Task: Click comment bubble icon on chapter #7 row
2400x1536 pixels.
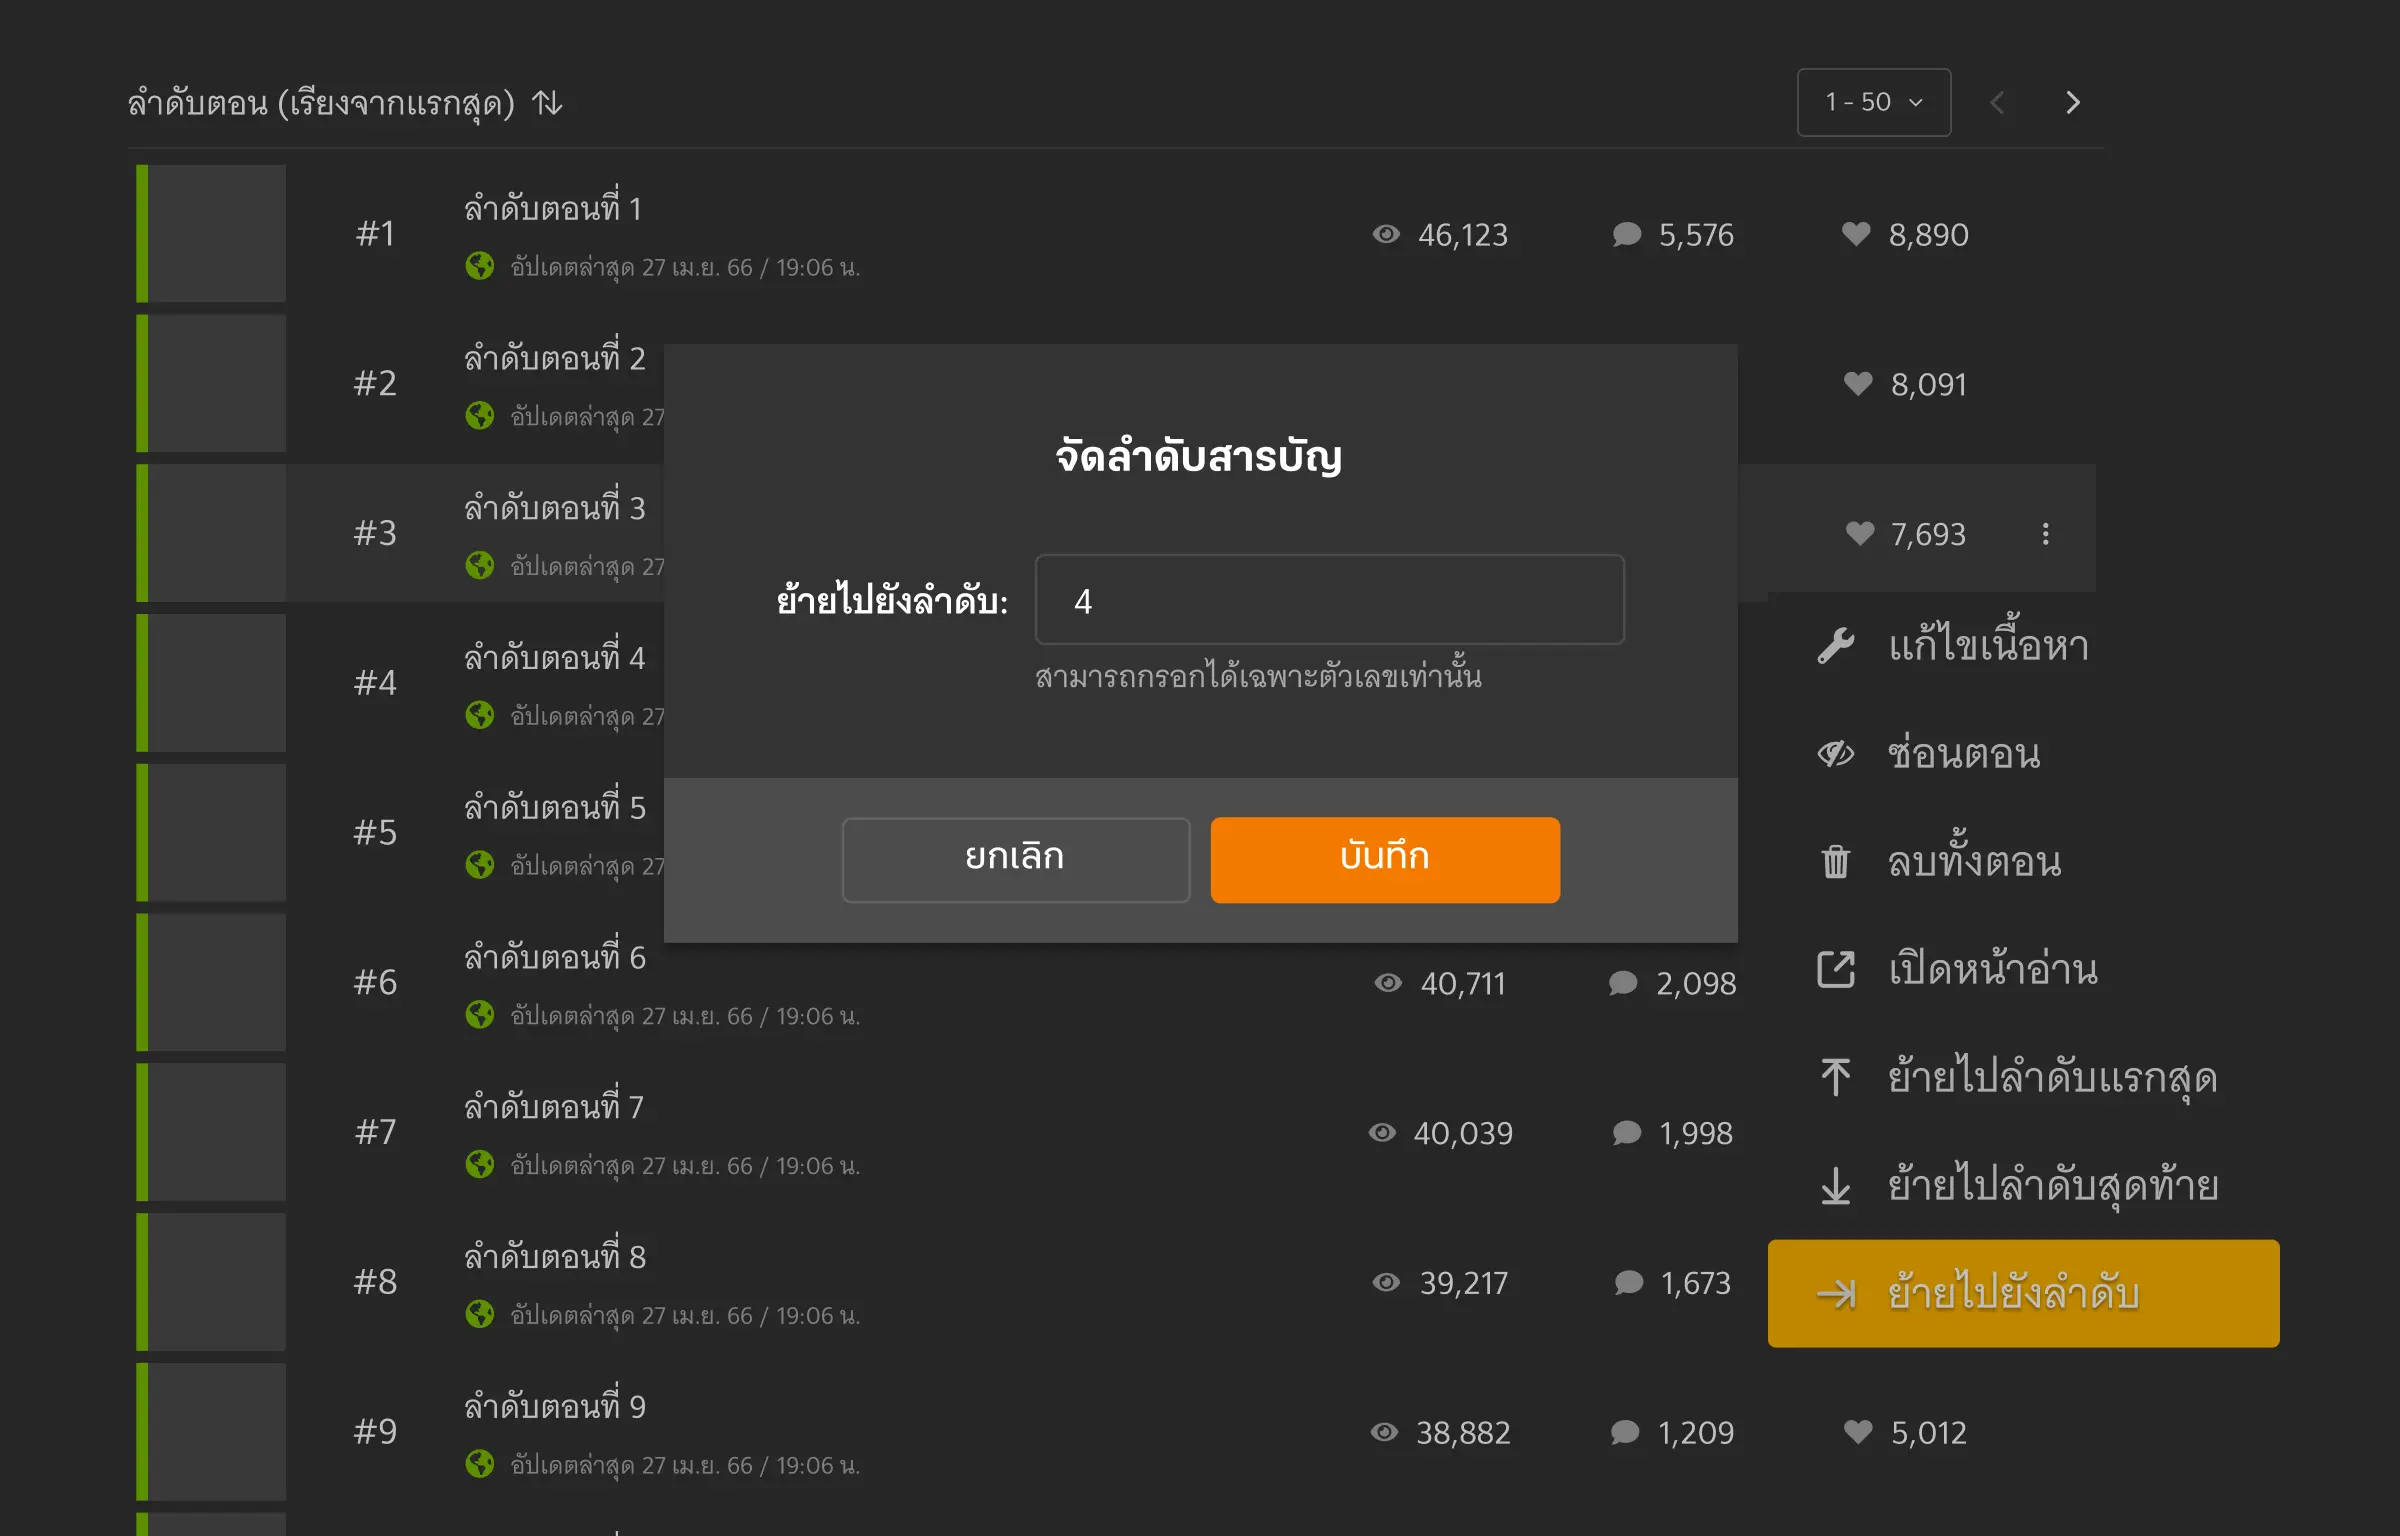Action: pos(1627,1132)
